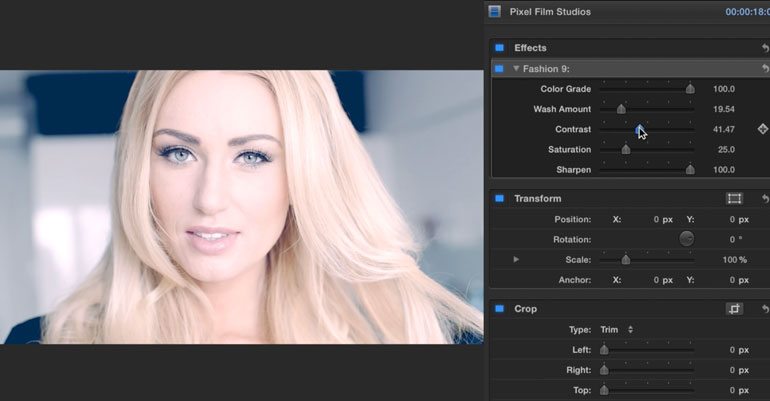Viewport: 770px width, 401px height.
Task: Click the Scale 100 % value
Action: click(x=734, y=260)
